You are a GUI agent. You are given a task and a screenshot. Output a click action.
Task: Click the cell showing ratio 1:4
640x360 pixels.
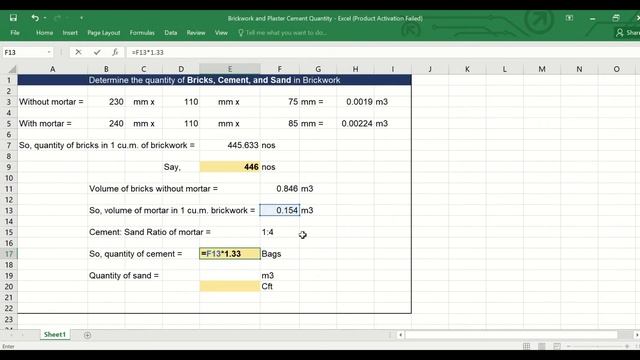tap(280, 232)
